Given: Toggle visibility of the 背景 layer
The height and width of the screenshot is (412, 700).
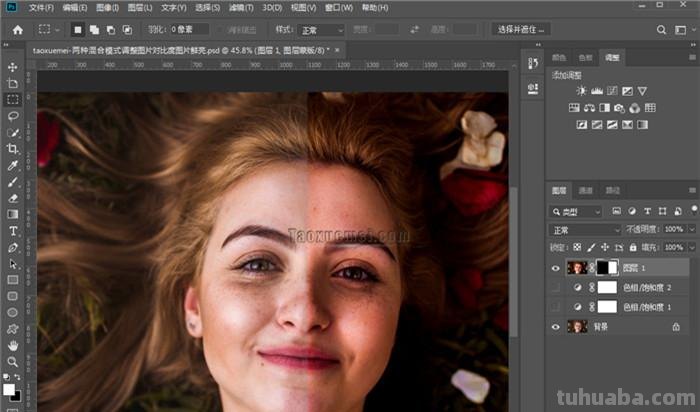Looking at the screenshot, I should click(556, 326).
